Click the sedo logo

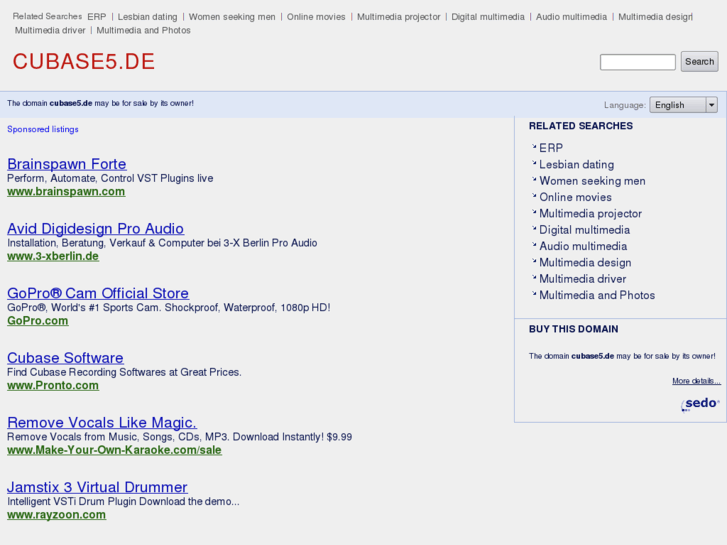(x=700, y=404)
